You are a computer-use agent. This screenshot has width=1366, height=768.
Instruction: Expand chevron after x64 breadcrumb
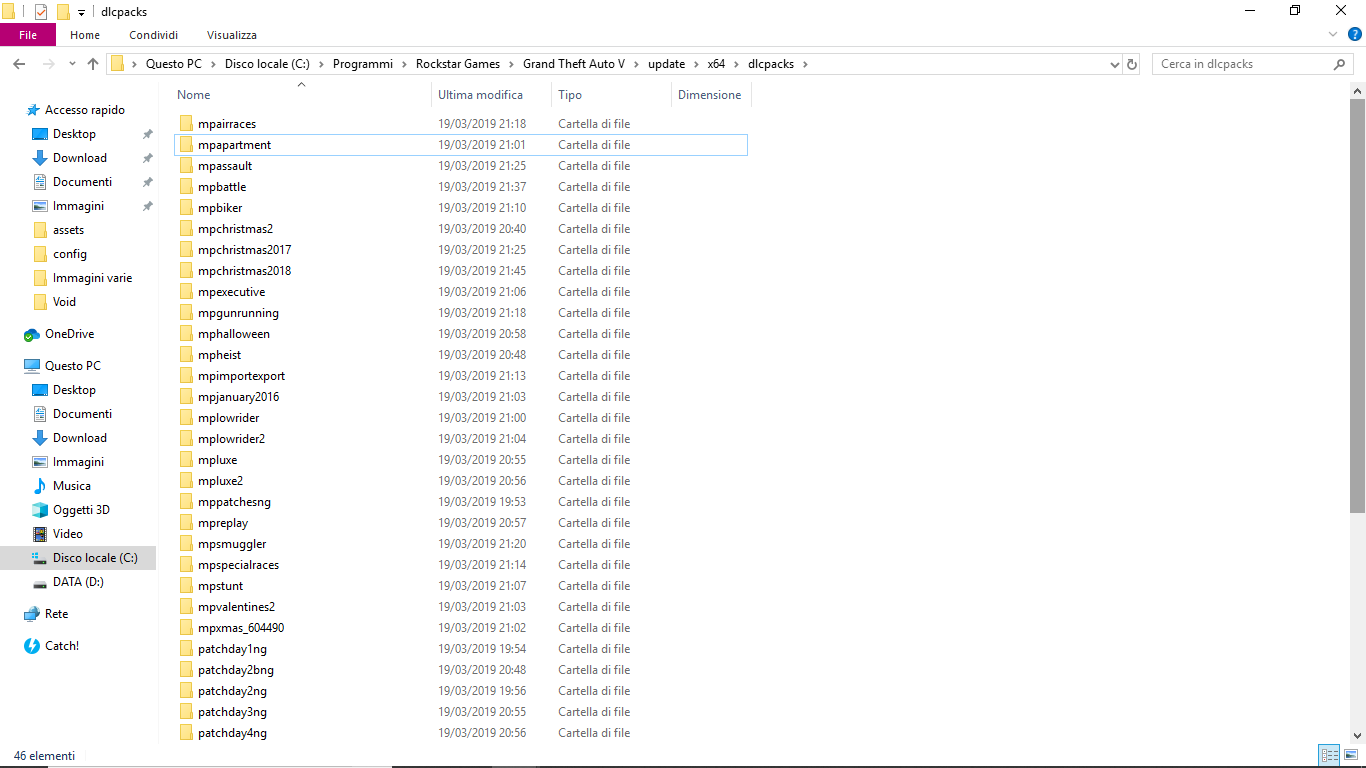pos(737,64)
